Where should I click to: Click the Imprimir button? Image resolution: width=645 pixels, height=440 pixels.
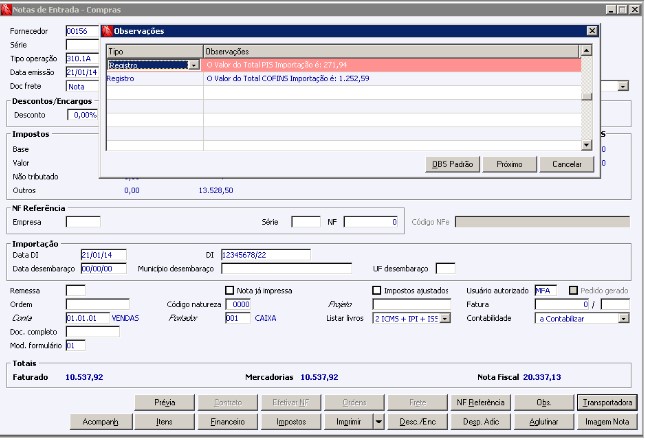349,421
